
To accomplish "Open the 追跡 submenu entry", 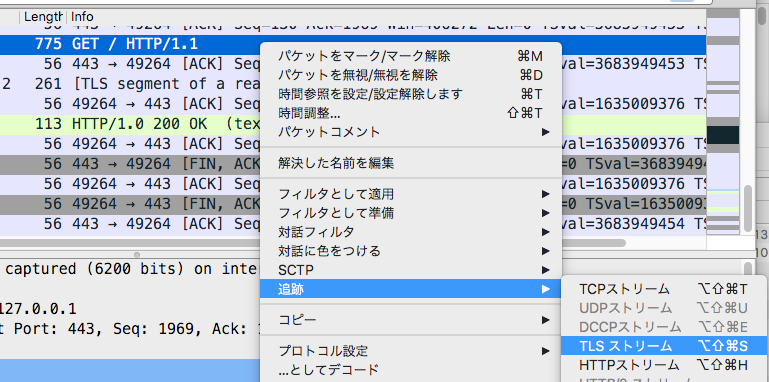I will (x=410, y=289).
